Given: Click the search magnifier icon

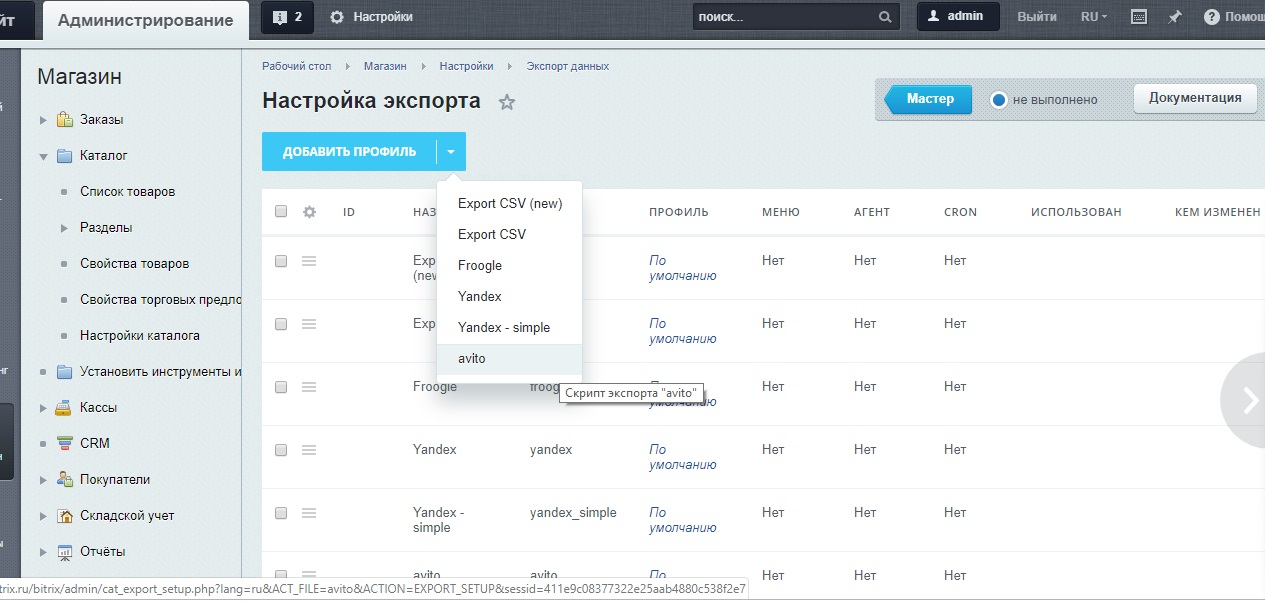Looking at the screenshot, I should pyautogui.click(x=885, y=17).
